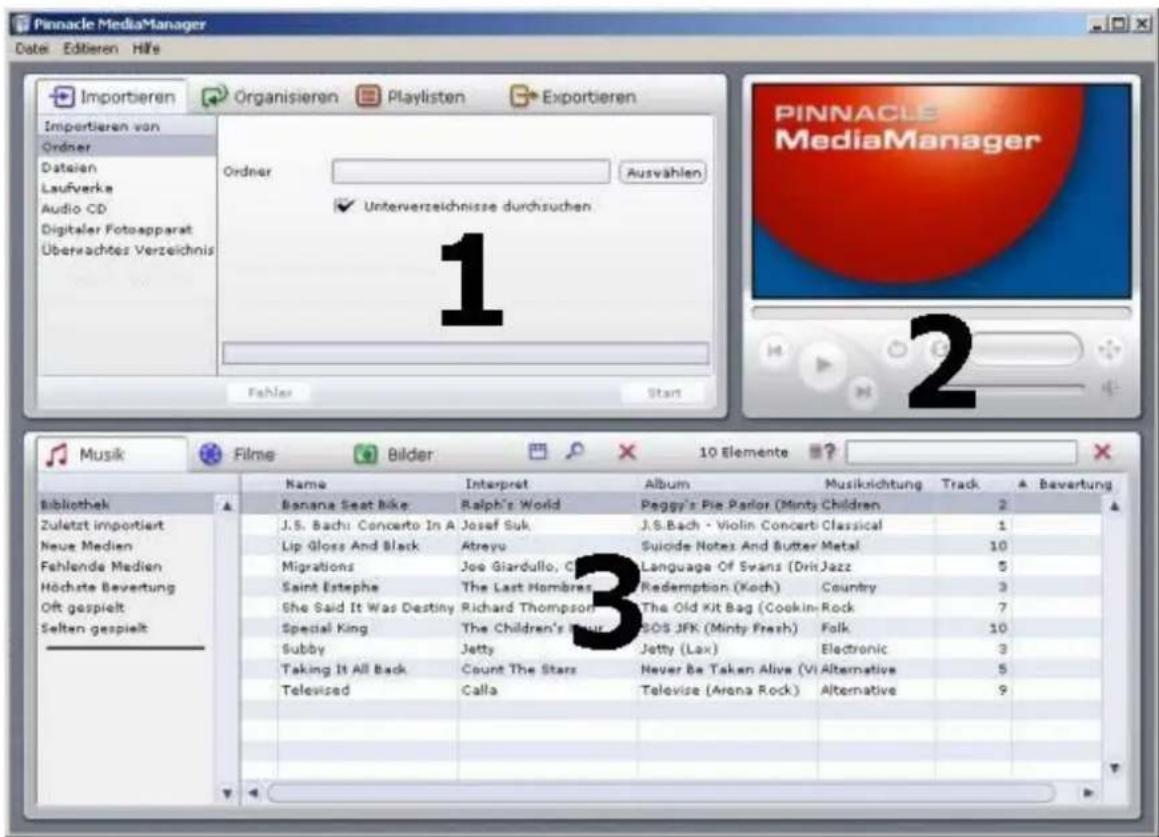The width and height of the screenshot is (1159, 837).
Task: Open the Playlisten tab
Action: point(411,97)
